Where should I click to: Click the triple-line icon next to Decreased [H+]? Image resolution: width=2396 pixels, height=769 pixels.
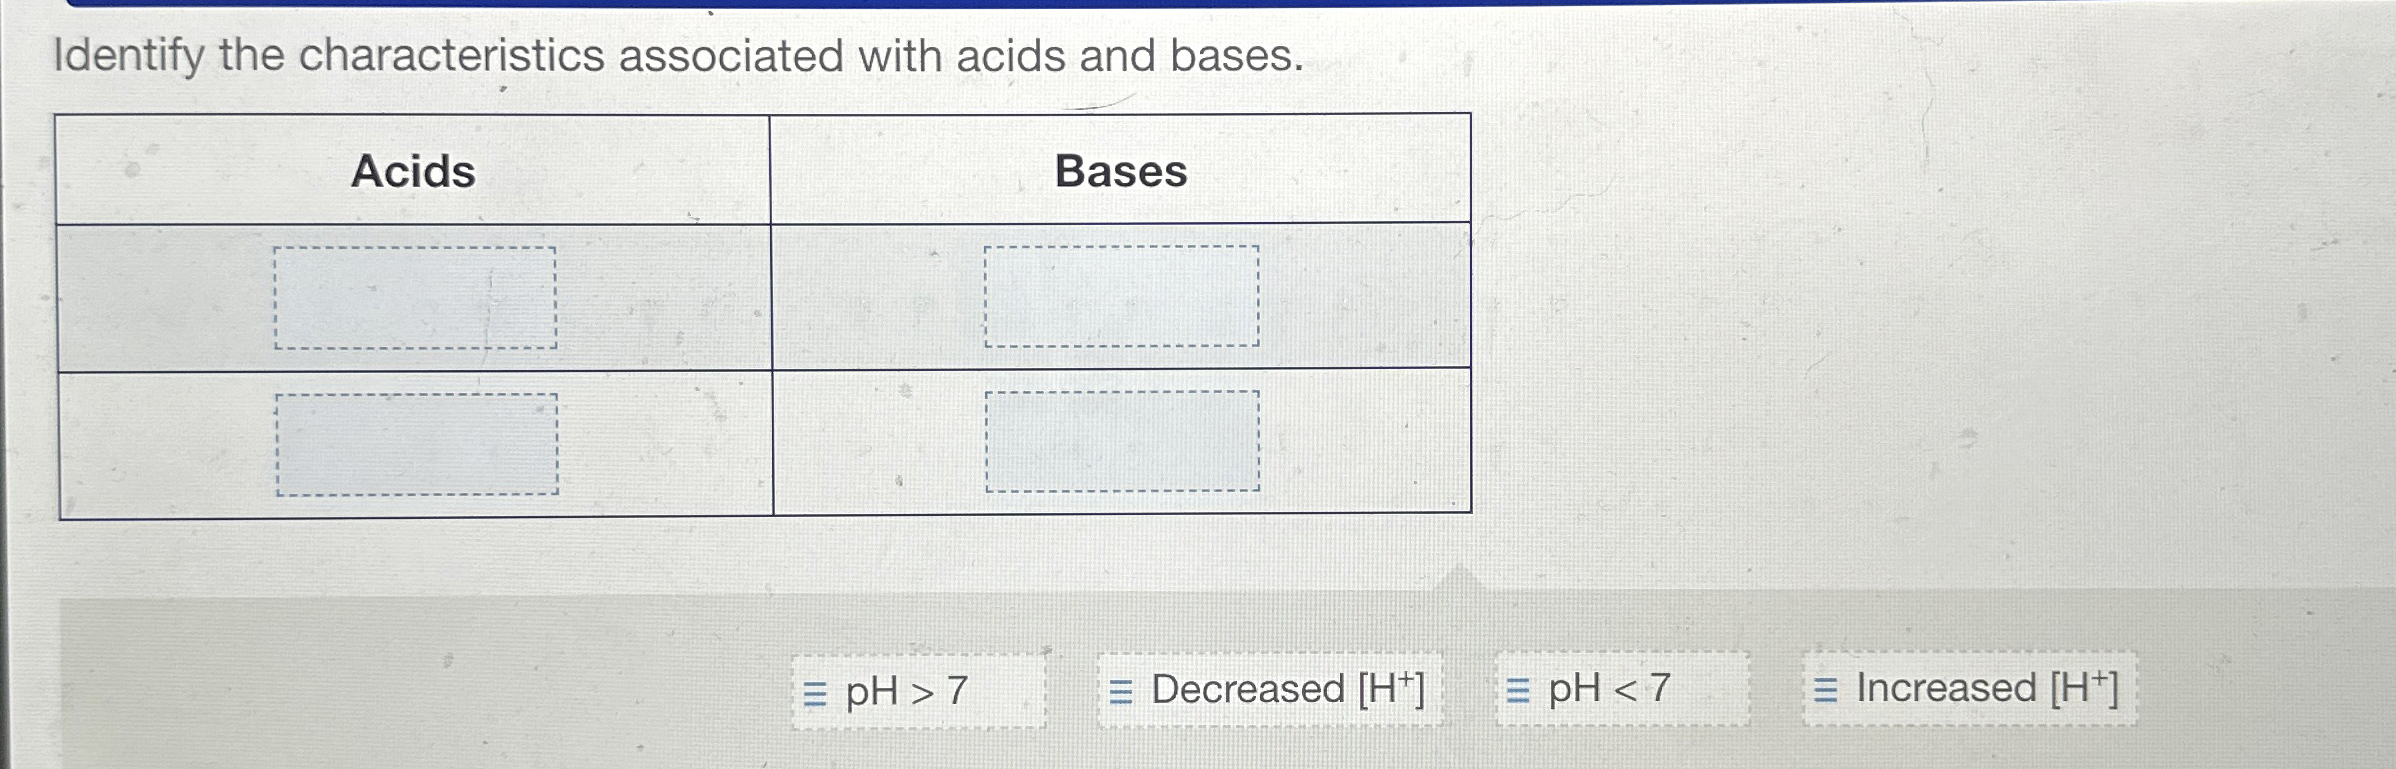click(x=1121, y=690)
